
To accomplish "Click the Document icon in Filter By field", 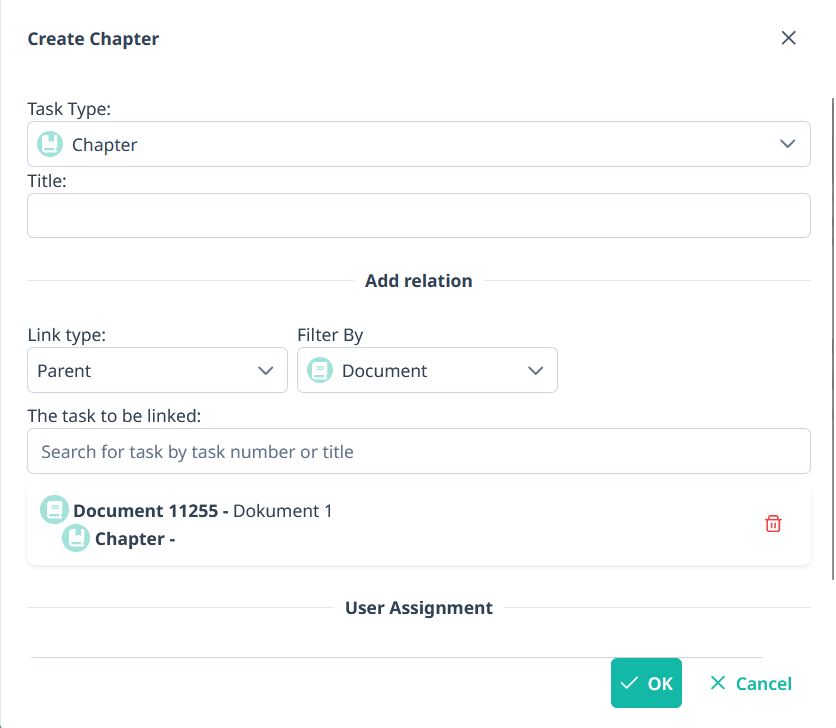I will pos(320,371).
